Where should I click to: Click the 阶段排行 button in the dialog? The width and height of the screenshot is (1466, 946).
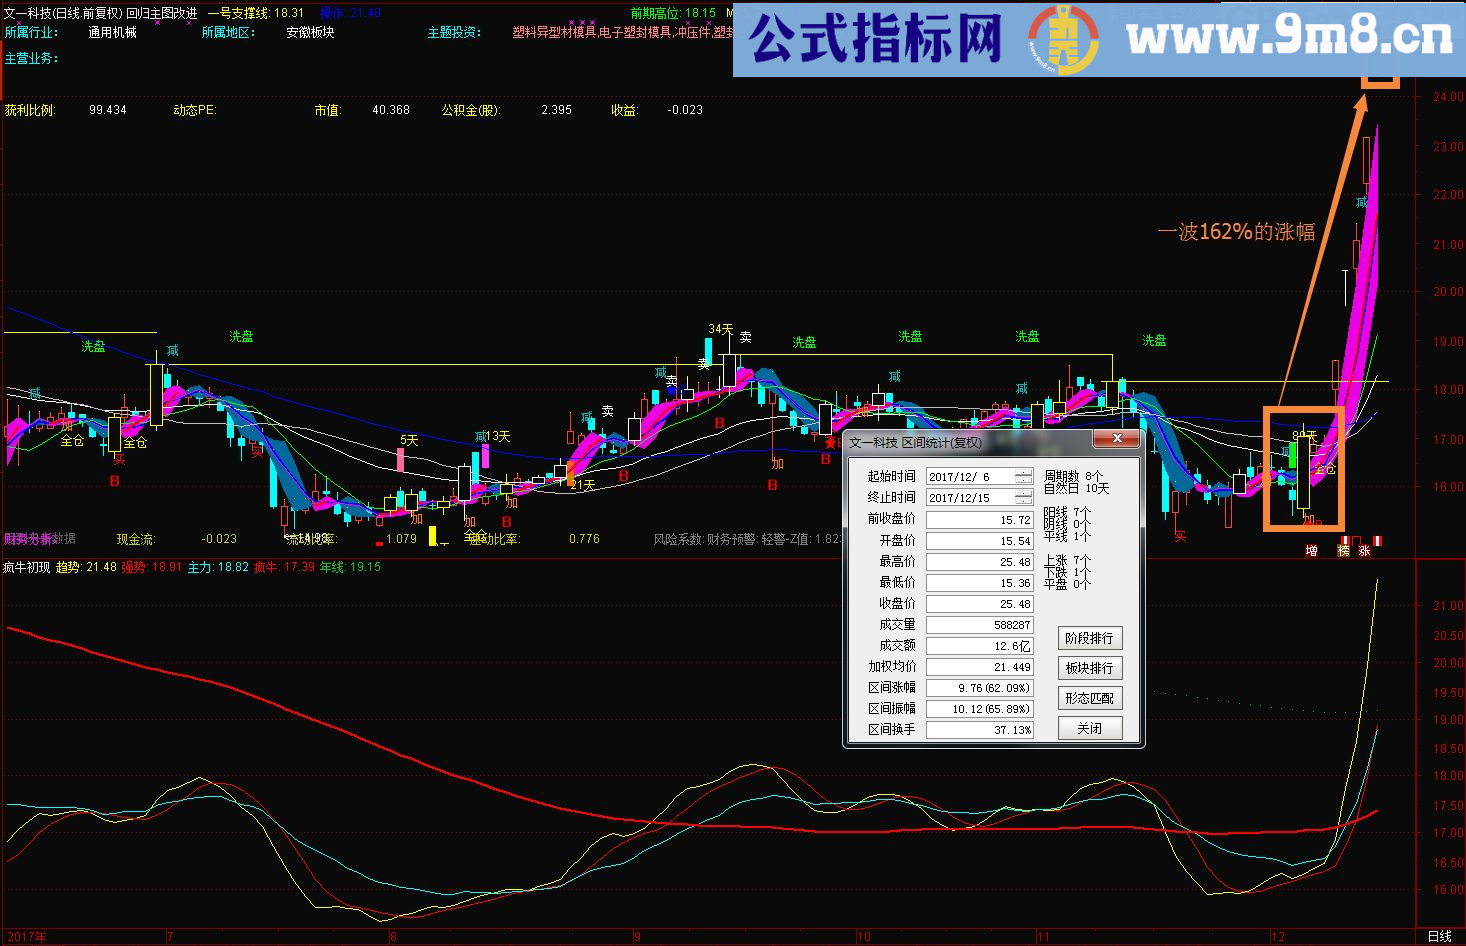1089,638
